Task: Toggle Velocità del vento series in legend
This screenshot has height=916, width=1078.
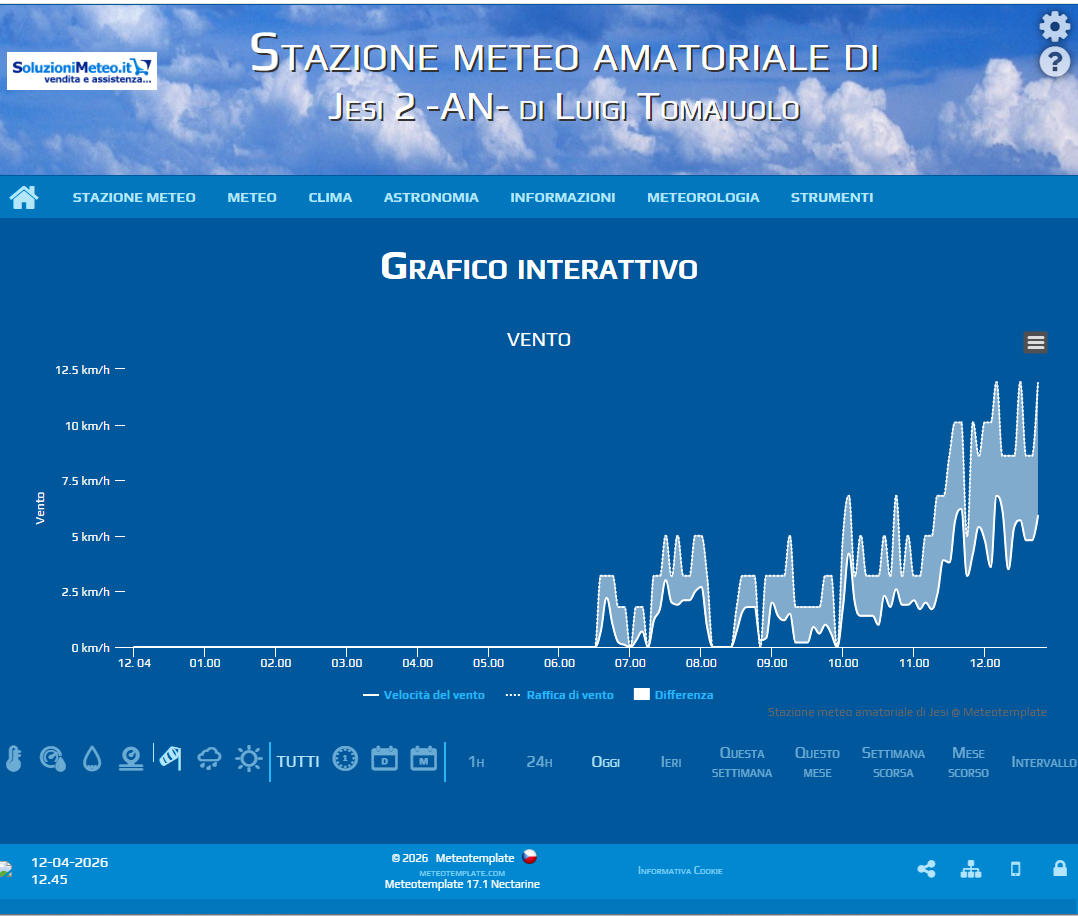Action: pos(424,695)
